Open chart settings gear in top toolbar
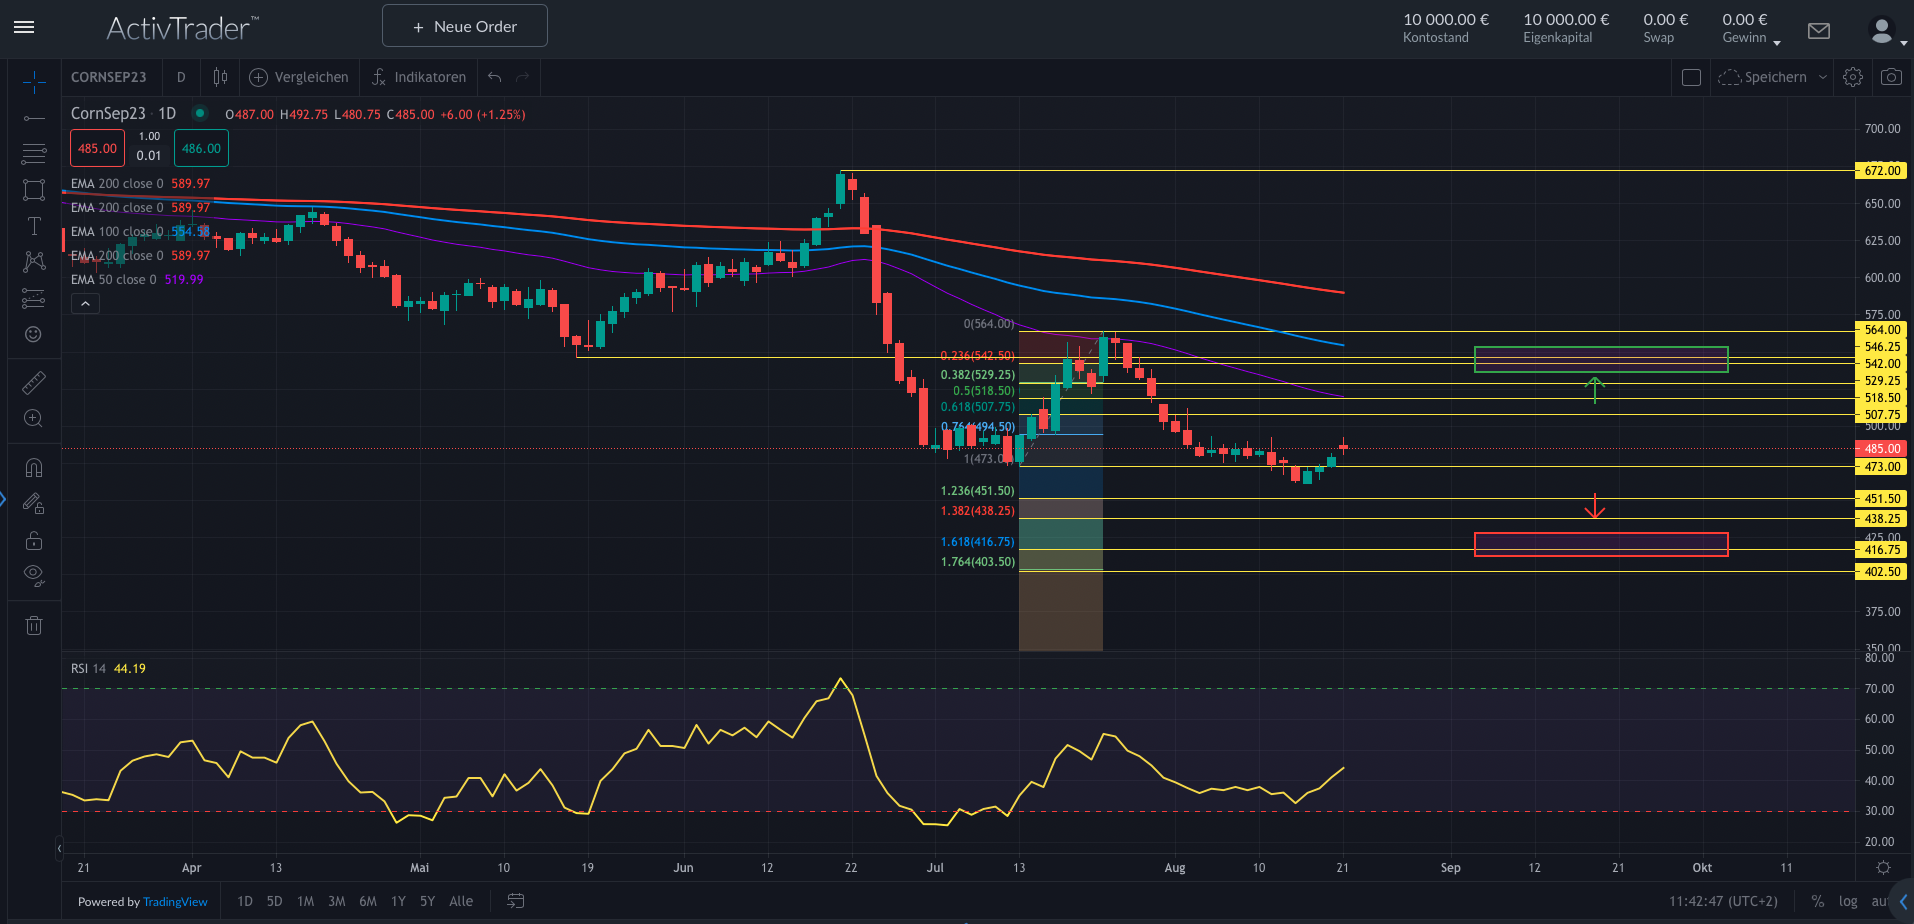This screenshot has width=1914, height=924. pos(1852,77)
